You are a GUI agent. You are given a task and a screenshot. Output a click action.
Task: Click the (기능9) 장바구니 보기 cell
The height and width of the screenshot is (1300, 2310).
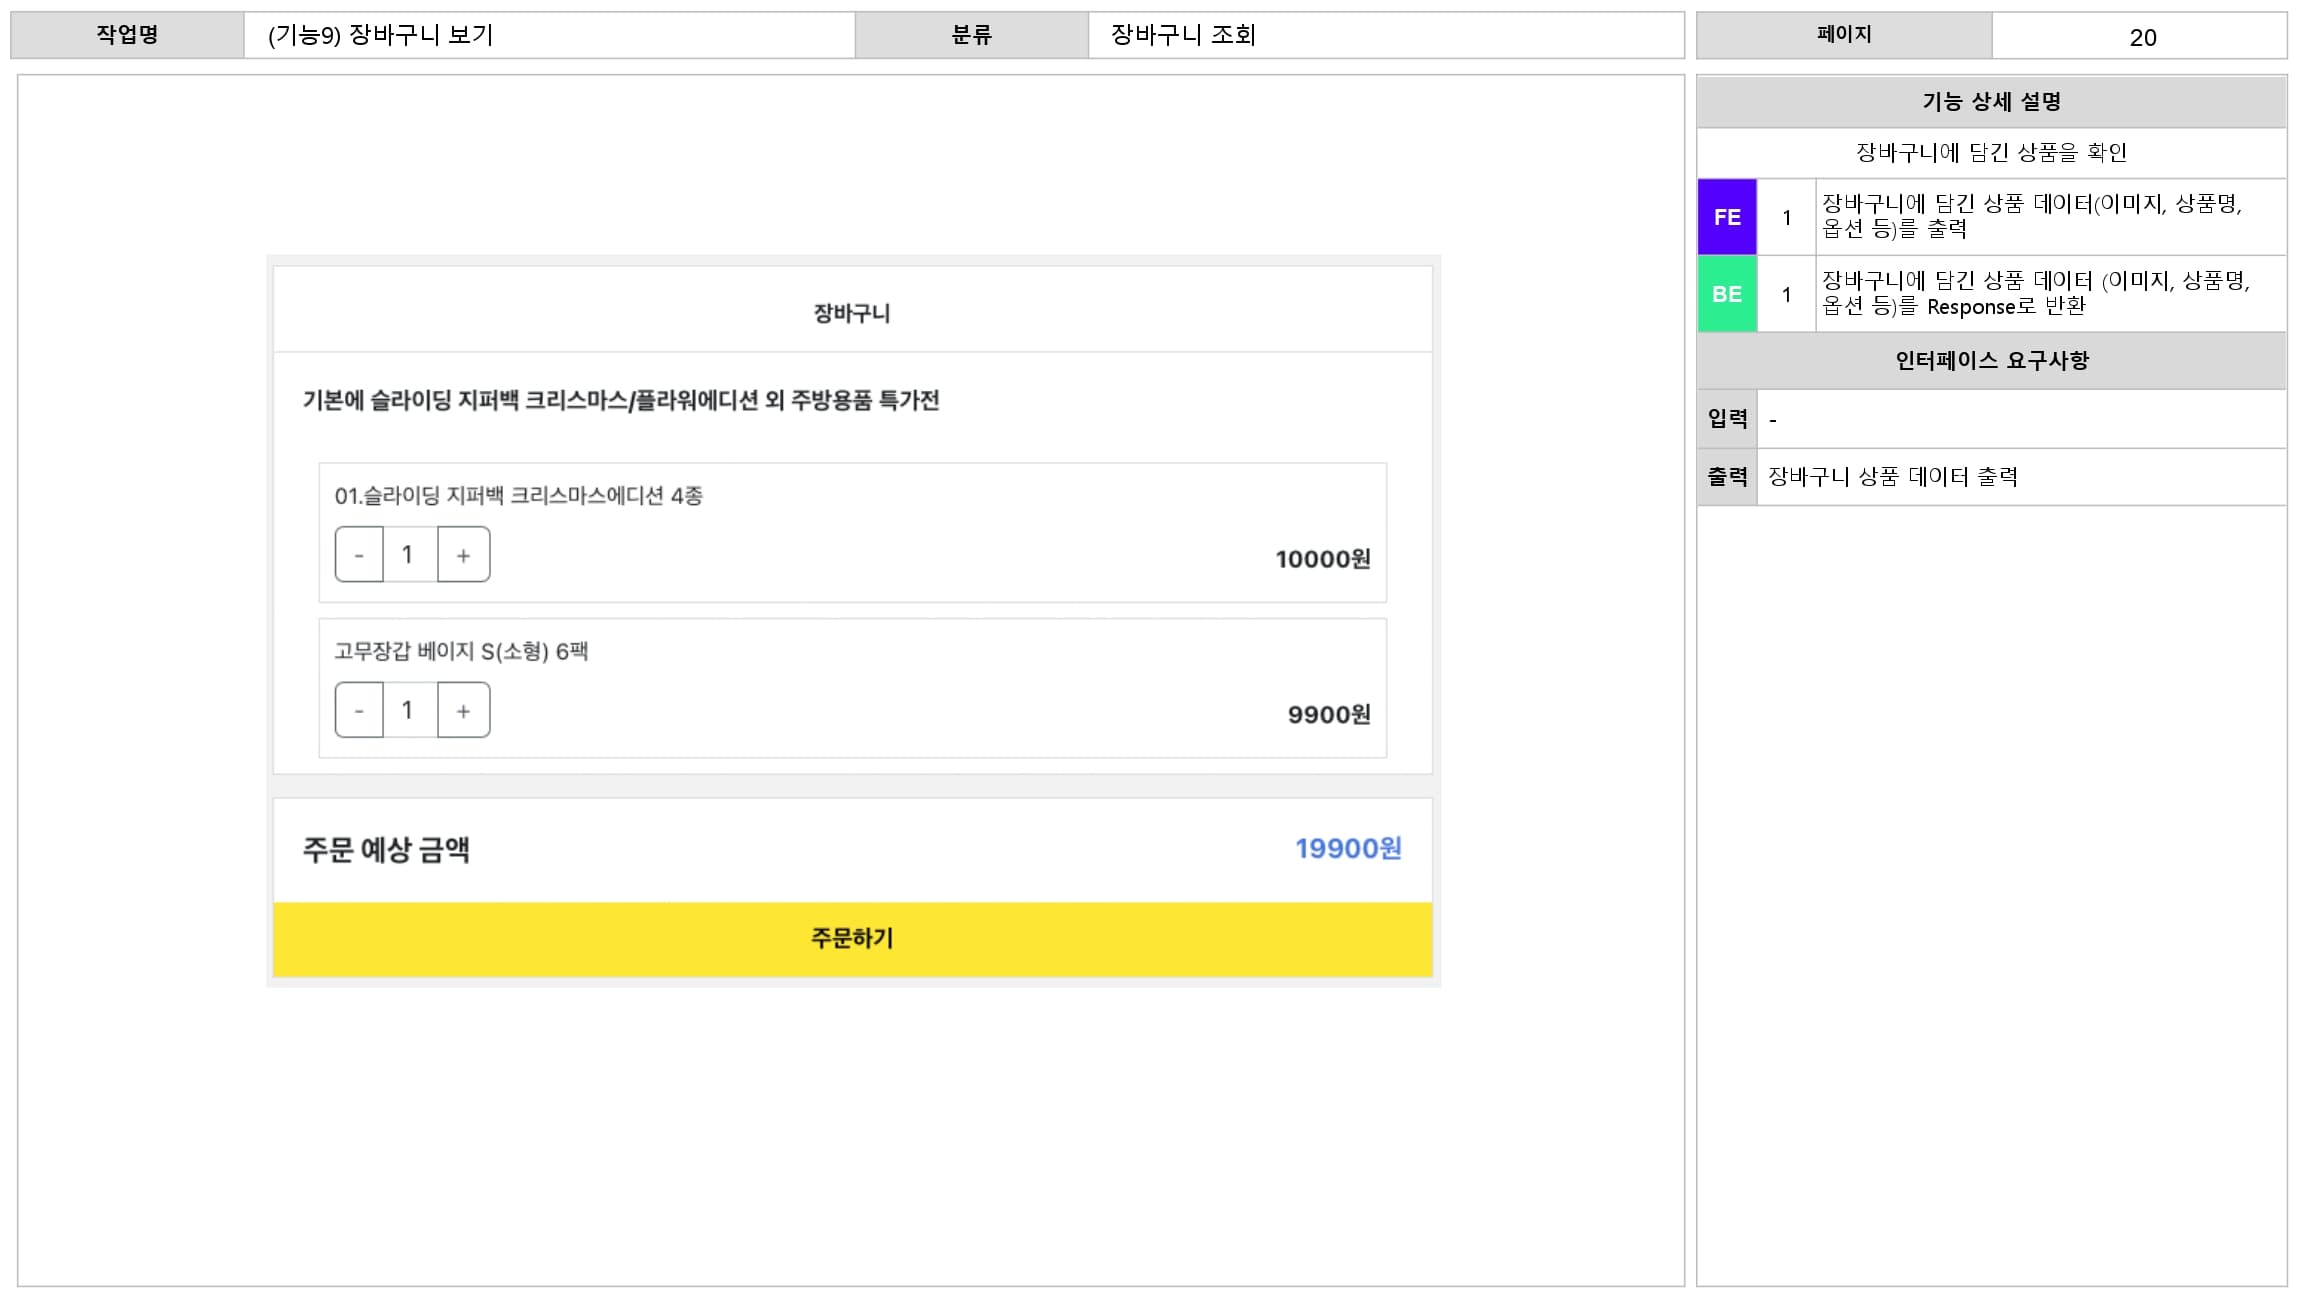[x=550, y=35]
